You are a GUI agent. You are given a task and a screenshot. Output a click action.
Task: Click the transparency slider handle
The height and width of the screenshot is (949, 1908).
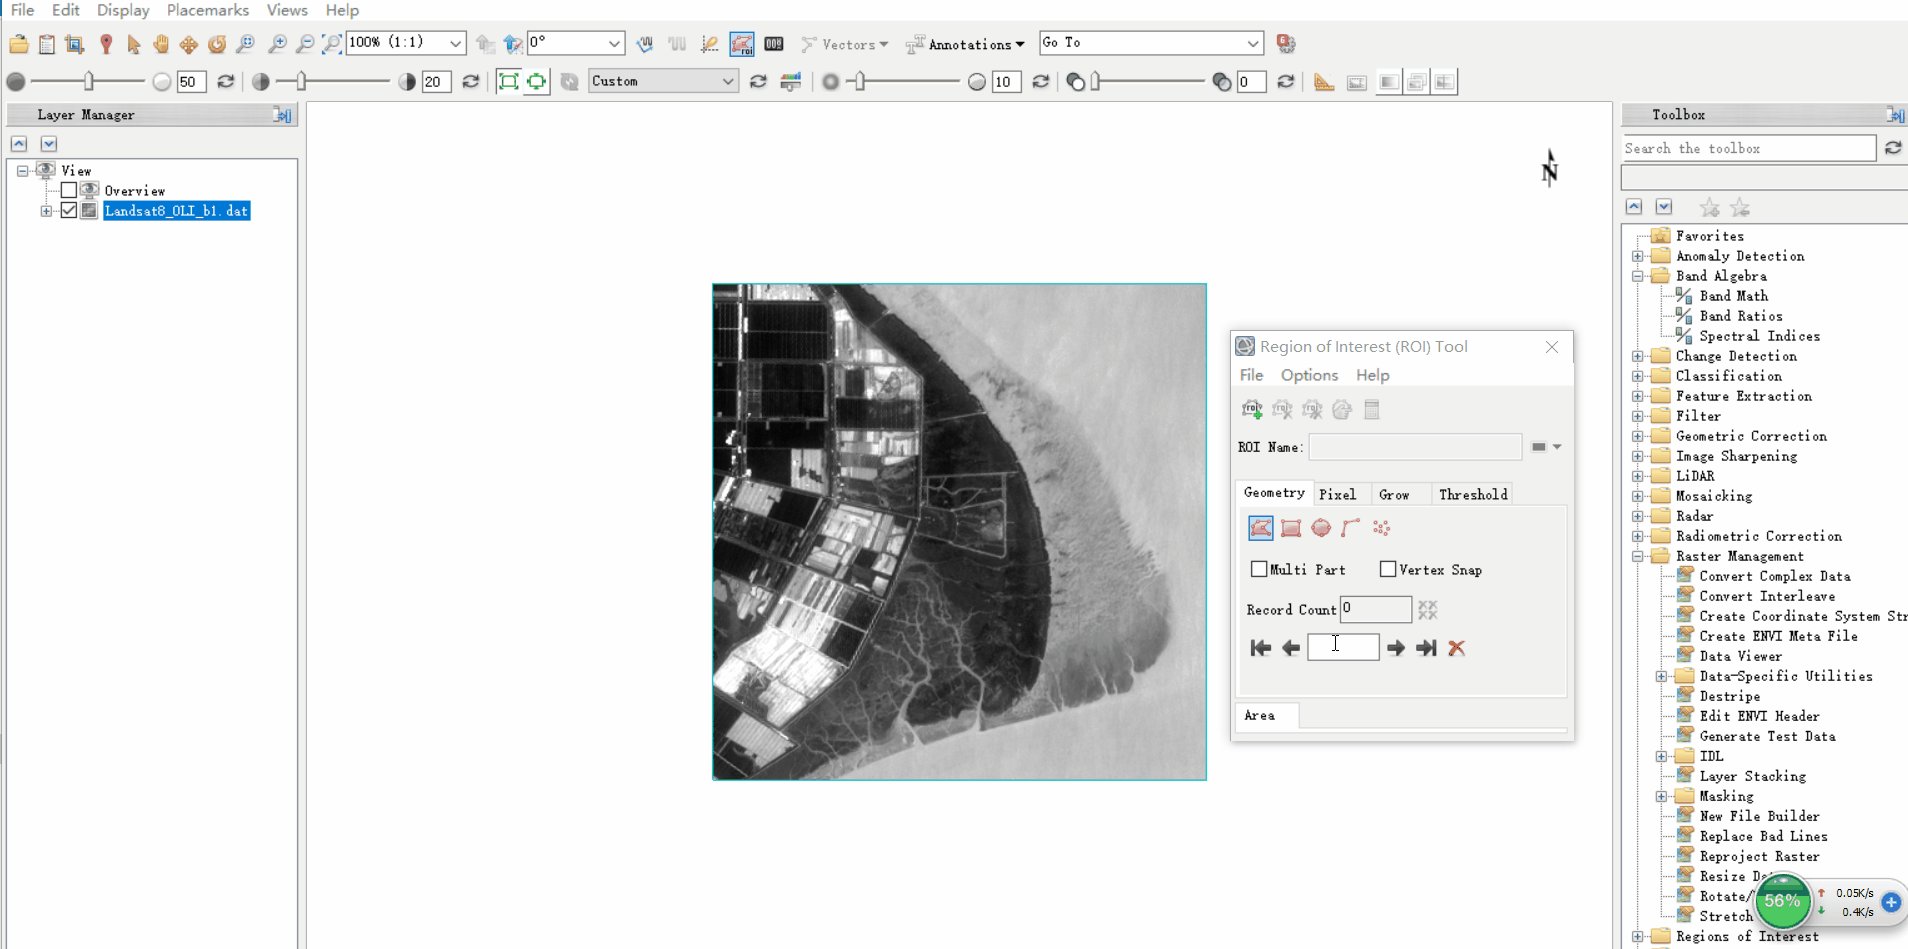[1096, 81]
